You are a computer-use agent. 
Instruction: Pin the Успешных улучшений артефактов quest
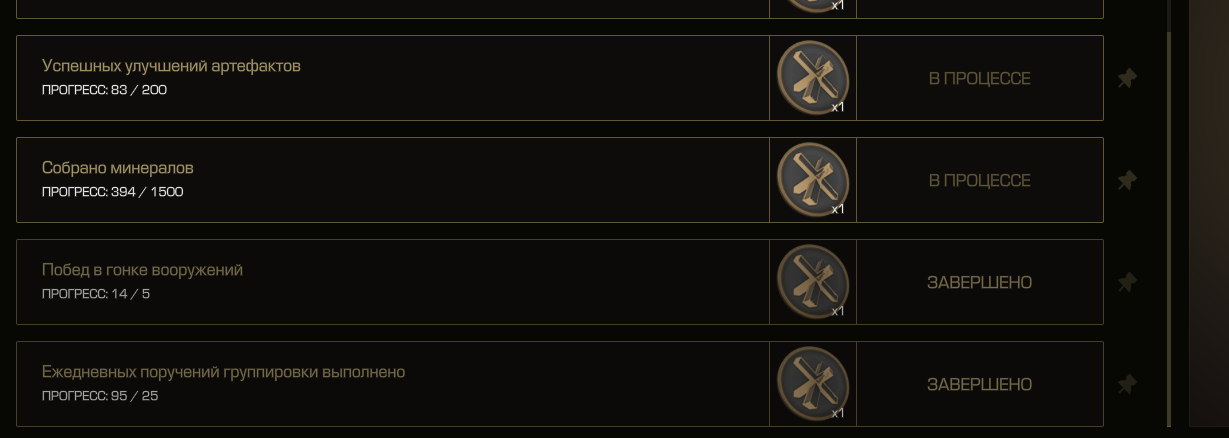click(1127, 78)
